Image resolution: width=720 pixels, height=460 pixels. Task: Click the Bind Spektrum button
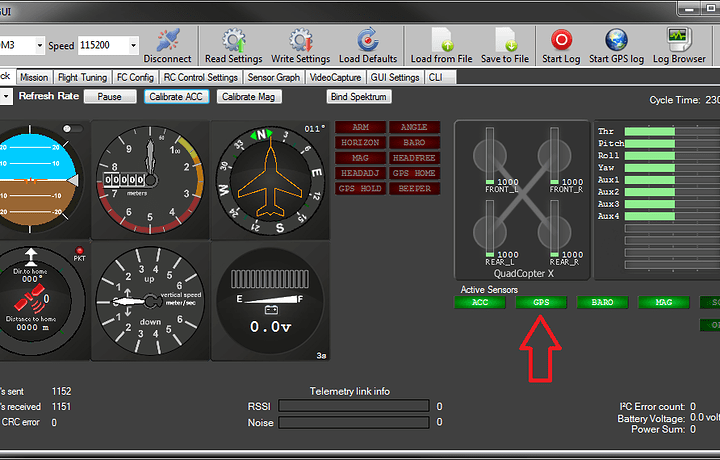[x=359, y=97]
